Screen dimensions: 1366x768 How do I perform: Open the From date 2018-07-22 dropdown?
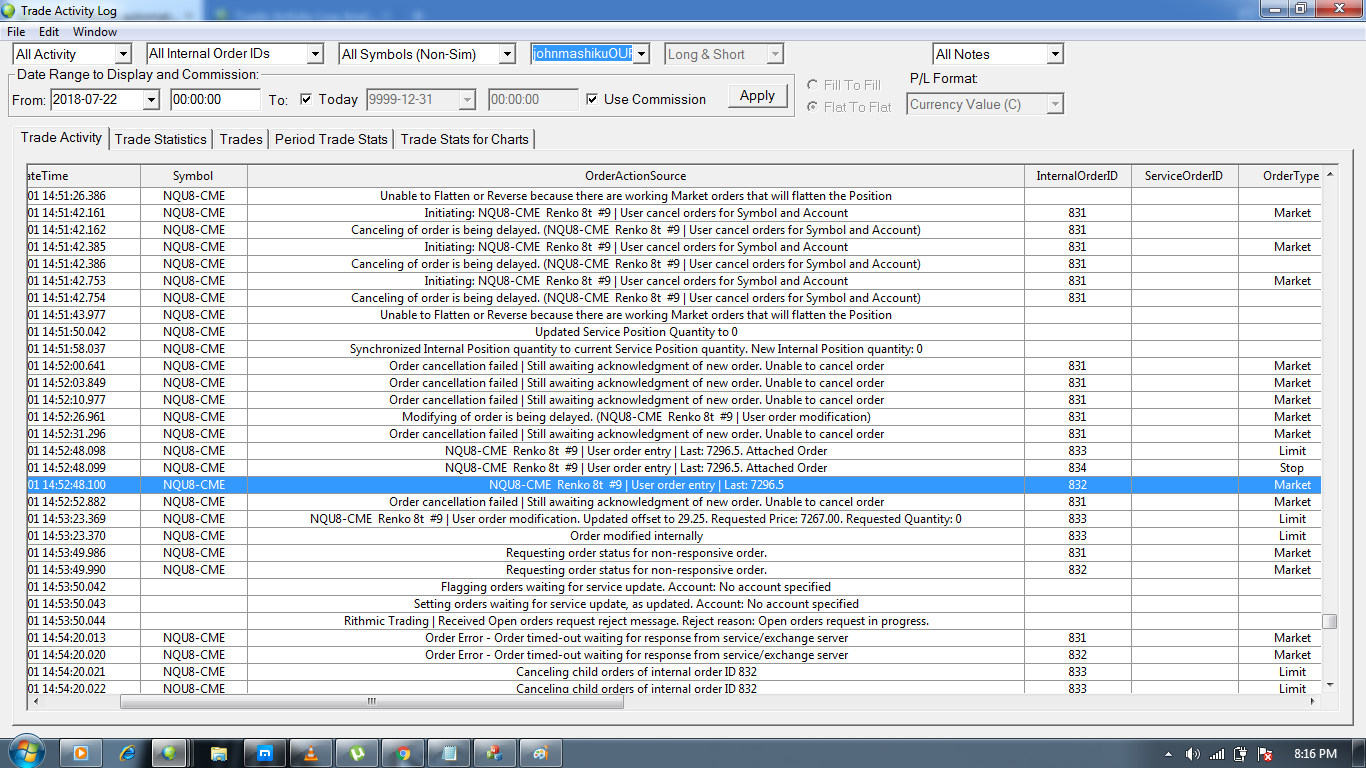click(151, 99)
